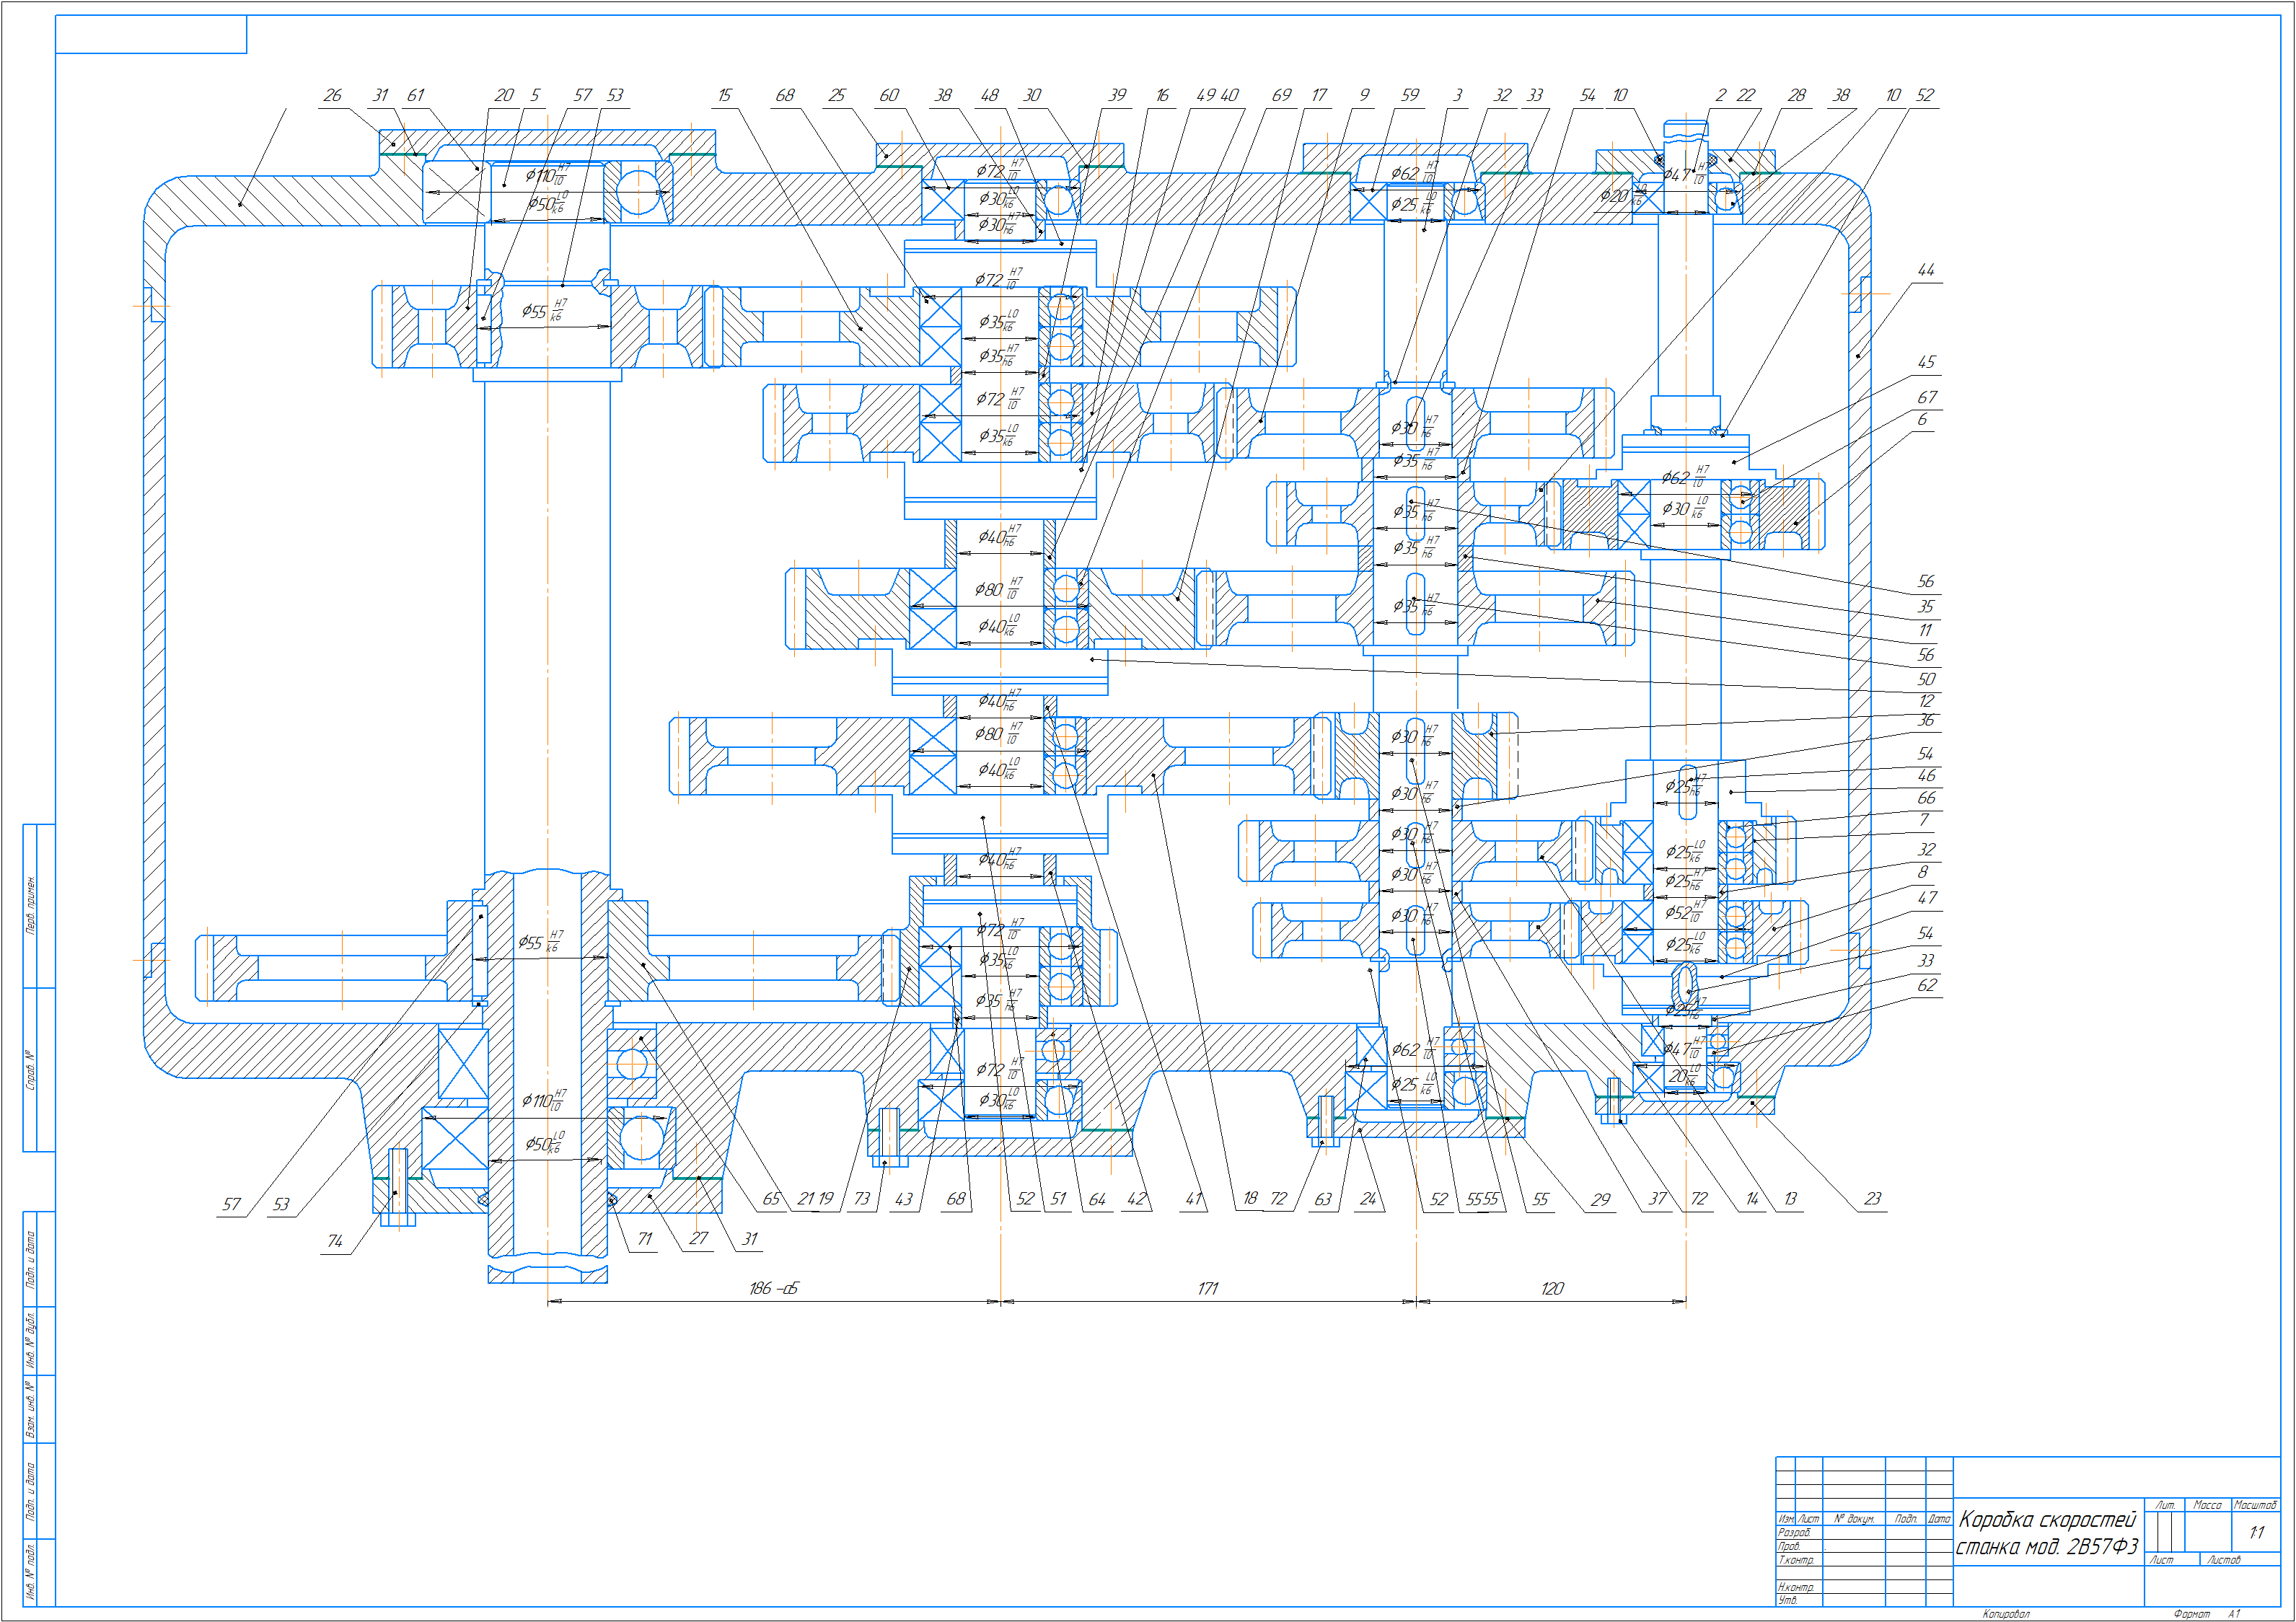Select the 171 center distance dimension
The image size is (2296, 1622).
(1208, 1289)
